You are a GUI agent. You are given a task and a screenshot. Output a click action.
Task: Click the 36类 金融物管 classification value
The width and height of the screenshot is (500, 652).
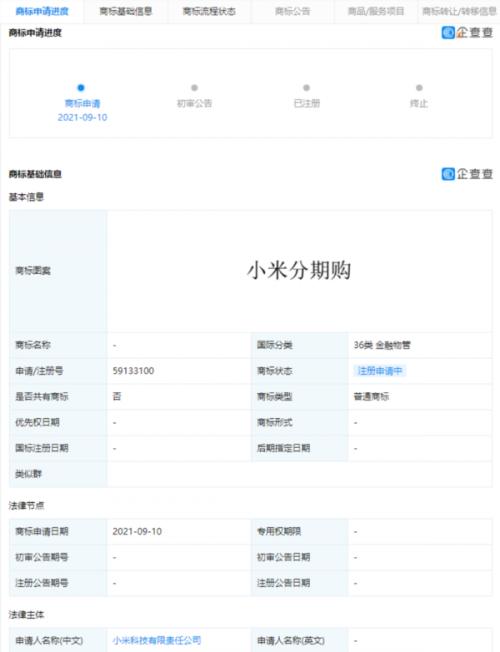tap(382, 345)
